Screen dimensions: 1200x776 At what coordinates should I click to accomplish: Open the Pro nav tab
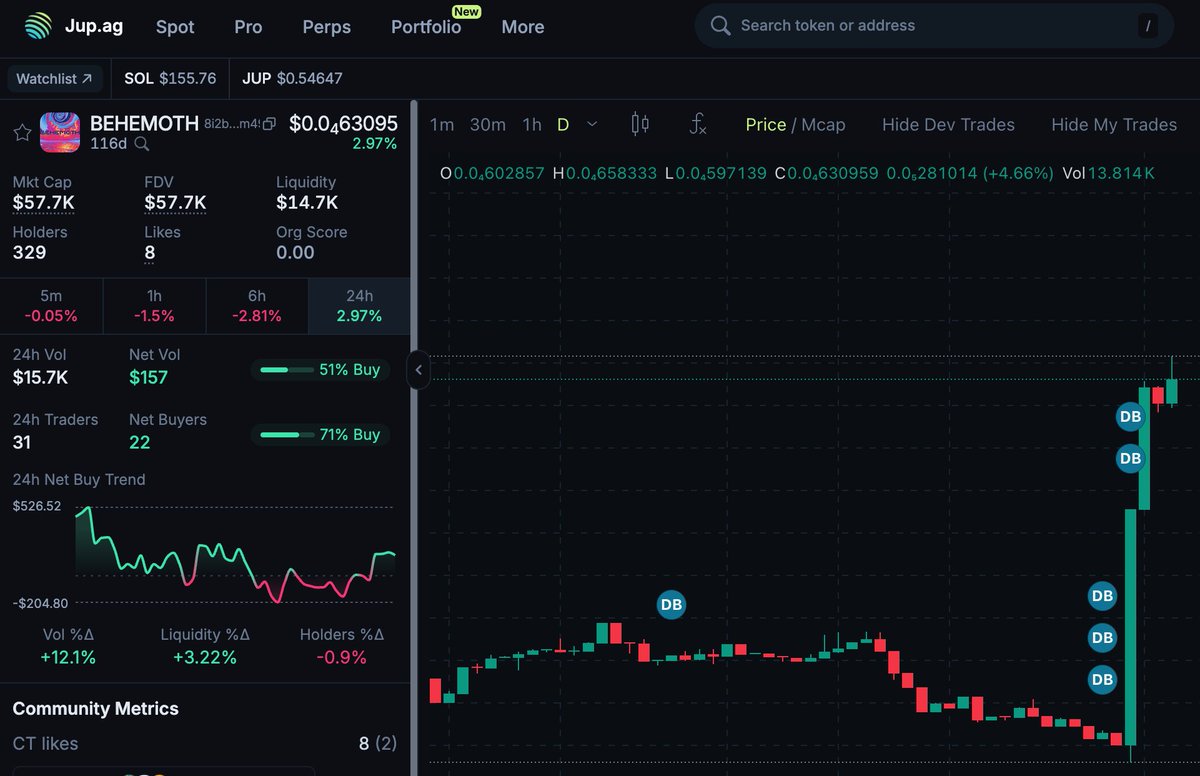[248, 27]
